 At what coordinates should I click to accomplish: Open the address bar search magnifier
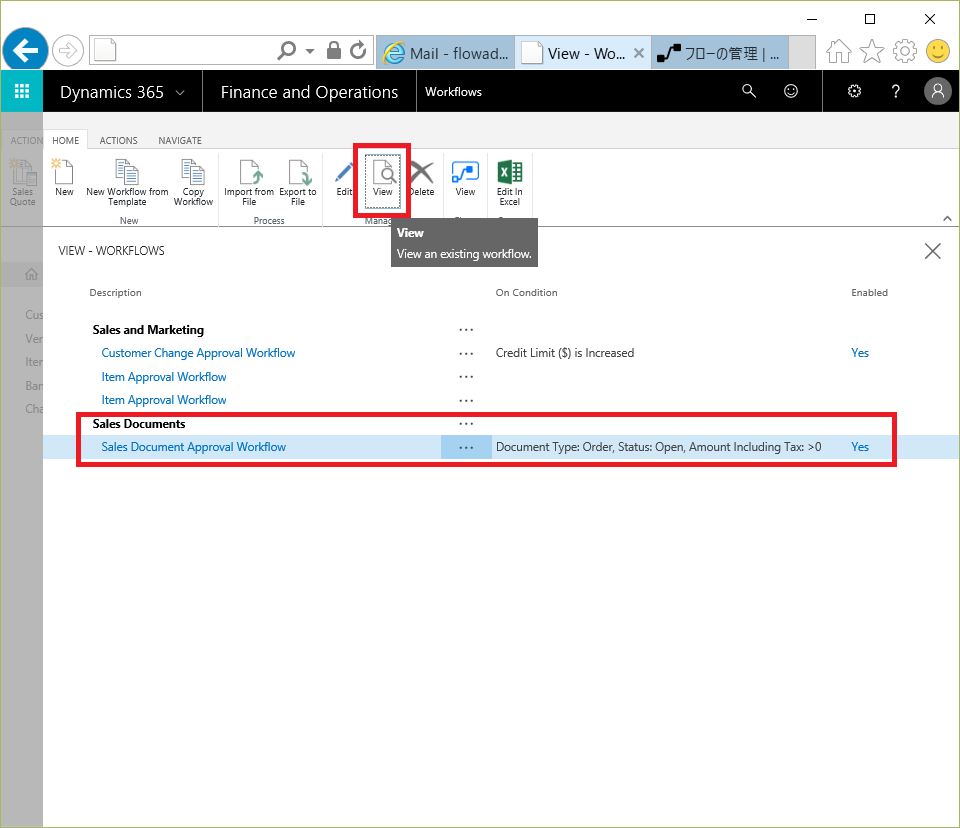pos(287,50)
